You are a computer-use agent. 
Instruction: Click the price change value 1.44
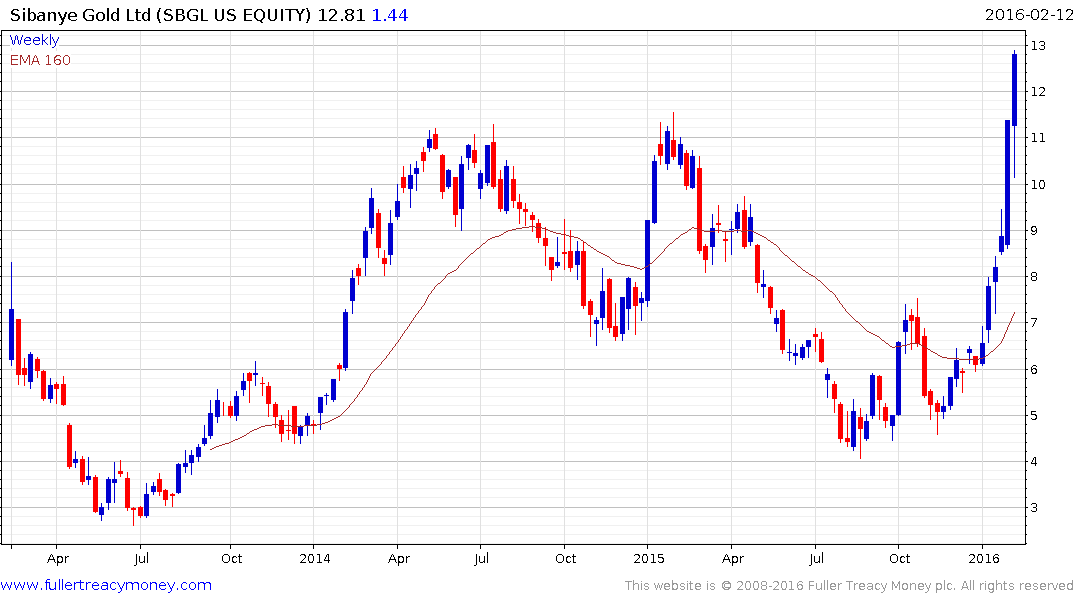(x=389, y=15)
